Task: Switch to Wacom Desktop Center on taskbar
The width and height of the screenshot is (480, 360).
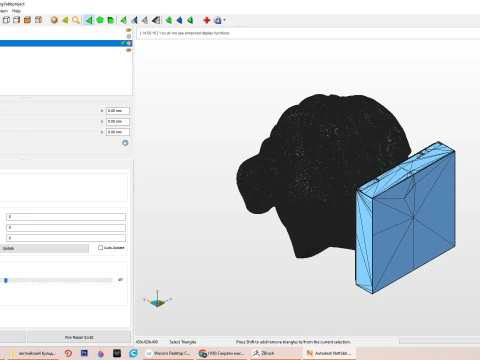Action: [168, 353]
